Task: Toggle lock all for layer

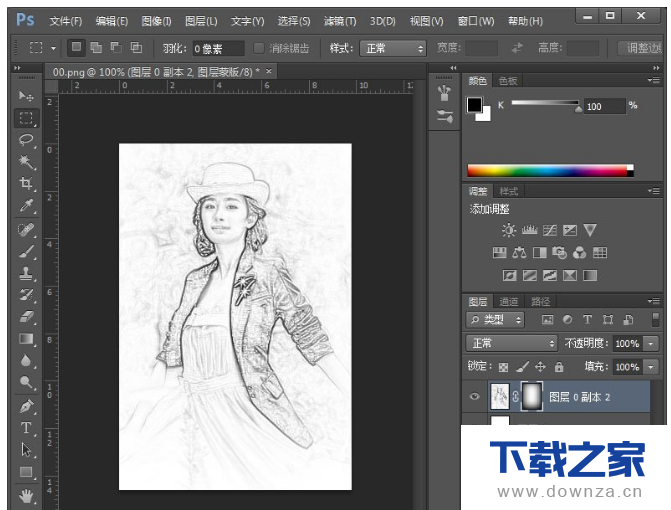Action: (559, 367)
